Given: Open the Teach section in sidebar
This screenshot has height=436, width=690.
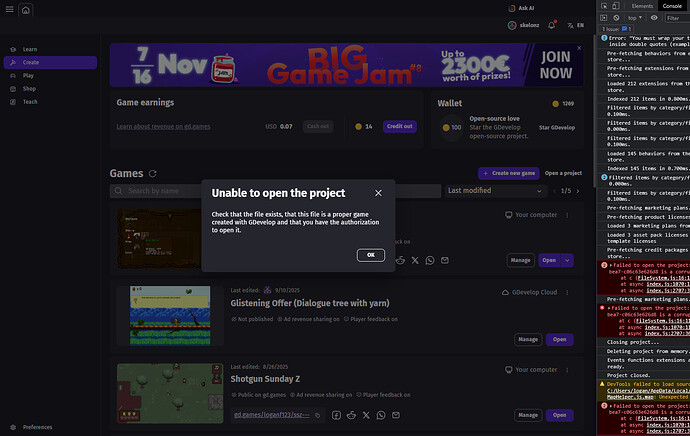Looking at the screenshot, I should (50, 102).
